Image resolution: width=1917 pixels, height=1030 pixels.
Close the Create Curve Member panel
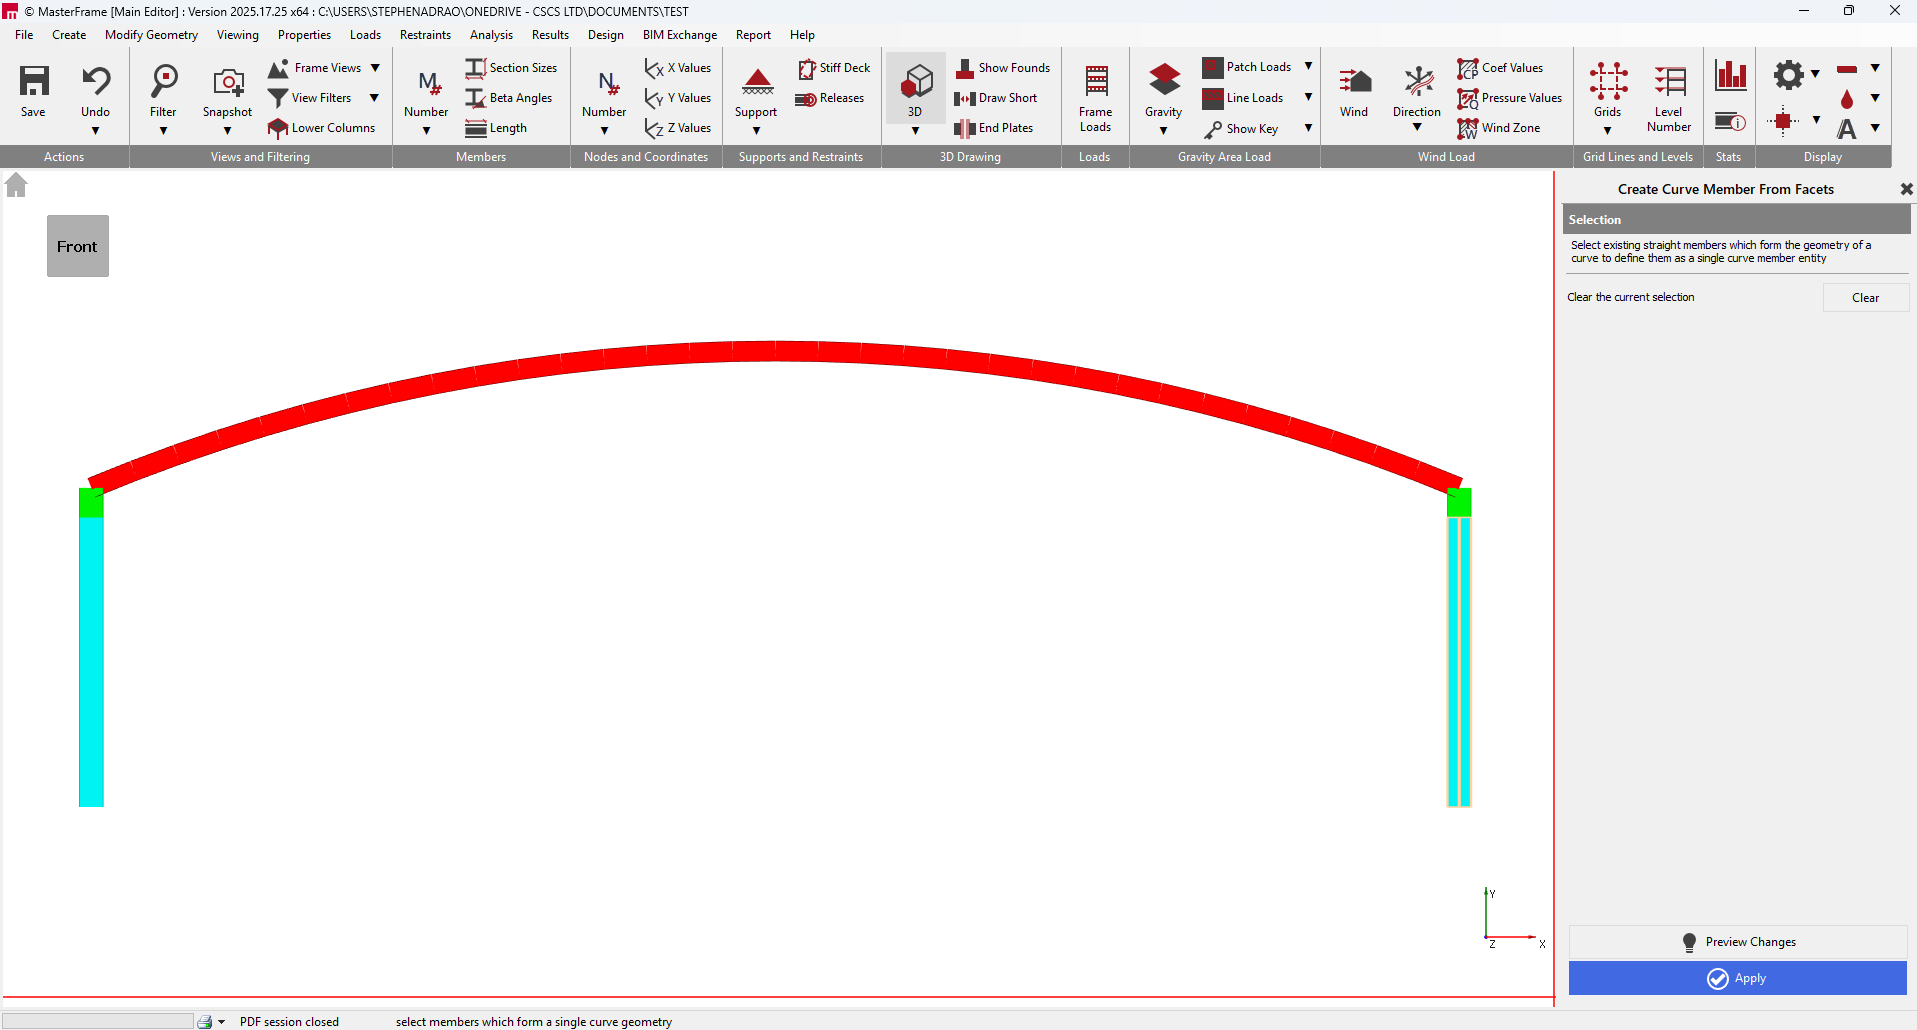coord(1906,189)
